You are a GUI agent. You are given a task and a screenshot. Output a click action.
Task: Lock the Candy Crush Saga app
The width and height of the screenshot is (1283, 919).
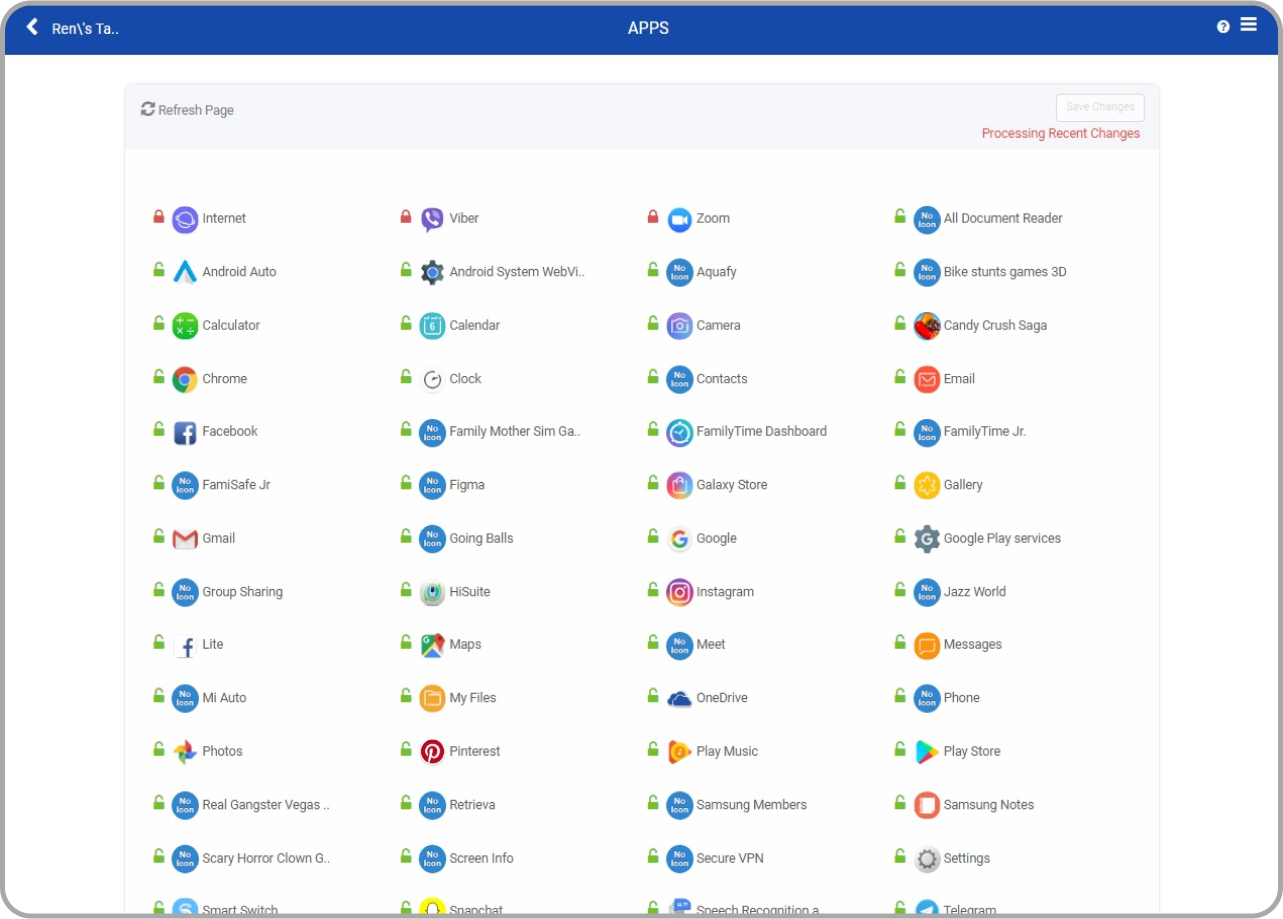click(900, 322)
